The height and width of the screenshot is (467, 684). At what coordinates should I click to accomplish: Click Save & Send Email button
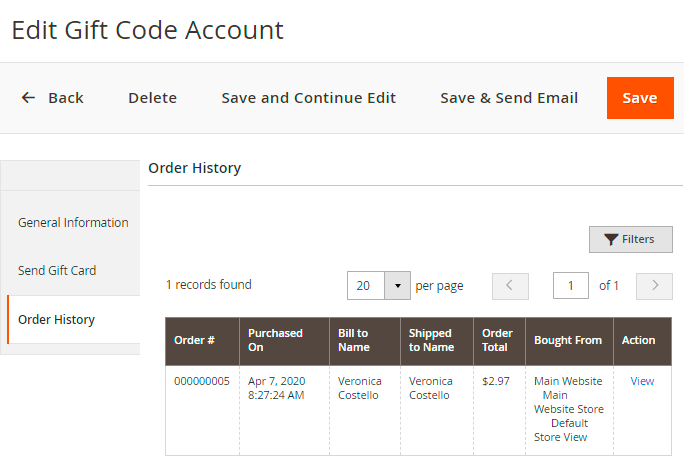[509, 98]
